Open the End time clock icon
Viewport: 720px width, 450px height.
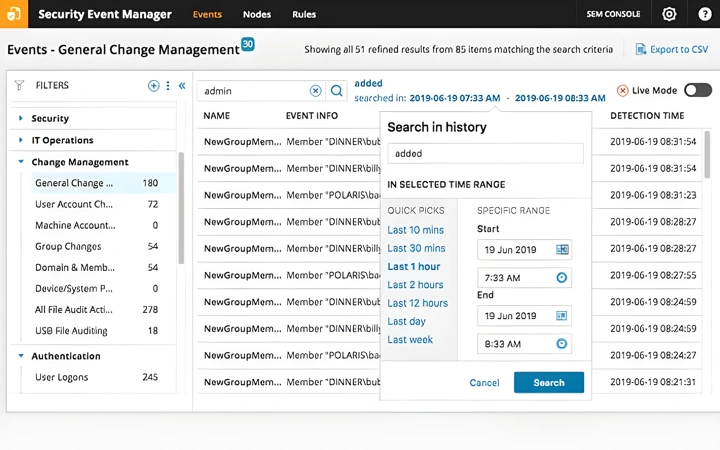tap(562, 343)
